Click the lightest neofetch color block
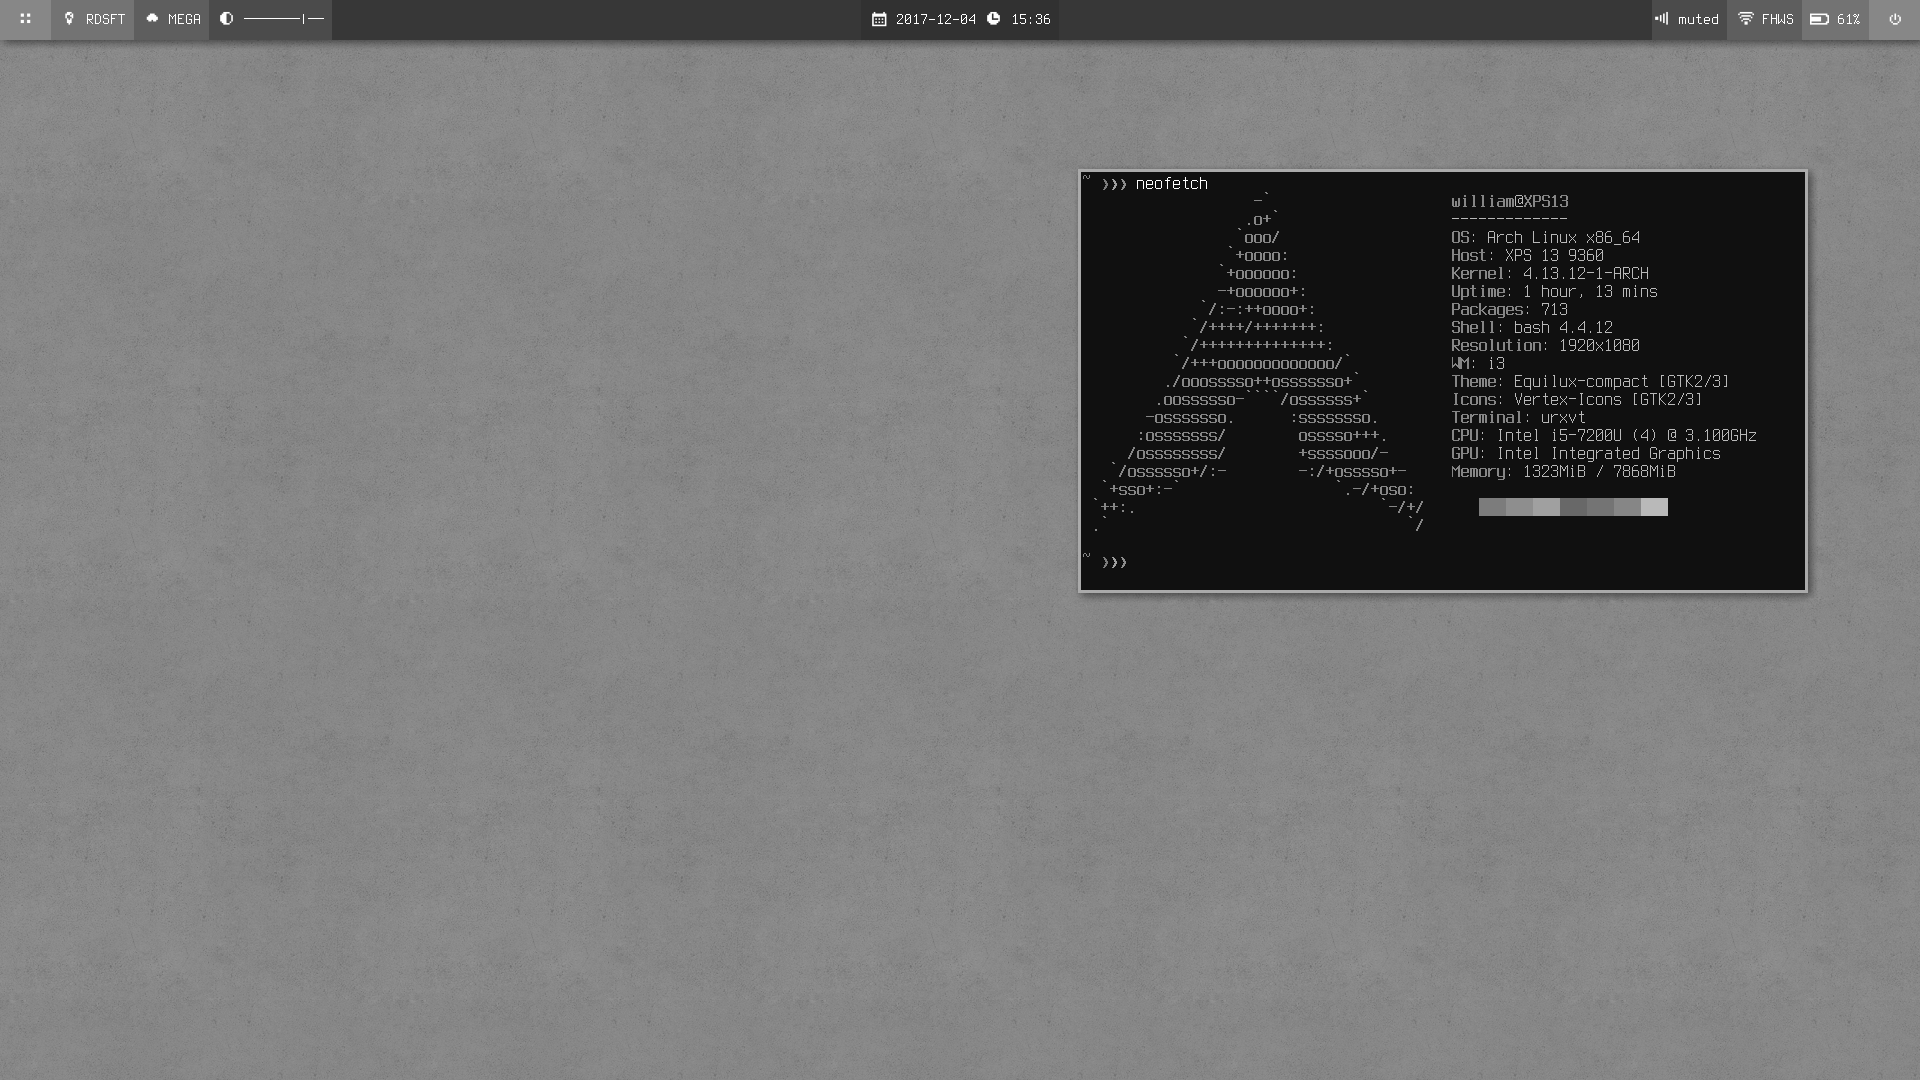The image size is (1920, 1080). point(1654,507)
